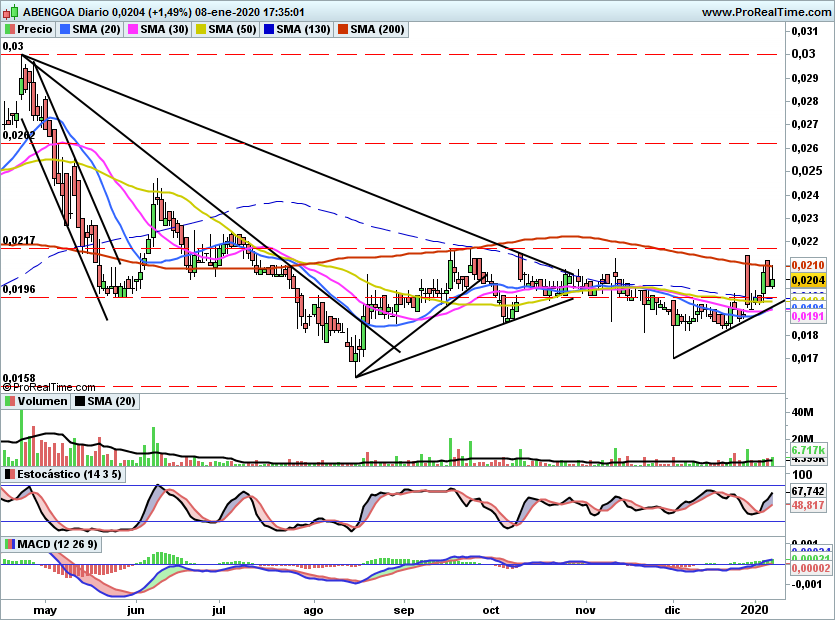This screenshot has width=835, height=620.
Task: Toggle the SMA (30) indicator label
Action: [165, 29]
